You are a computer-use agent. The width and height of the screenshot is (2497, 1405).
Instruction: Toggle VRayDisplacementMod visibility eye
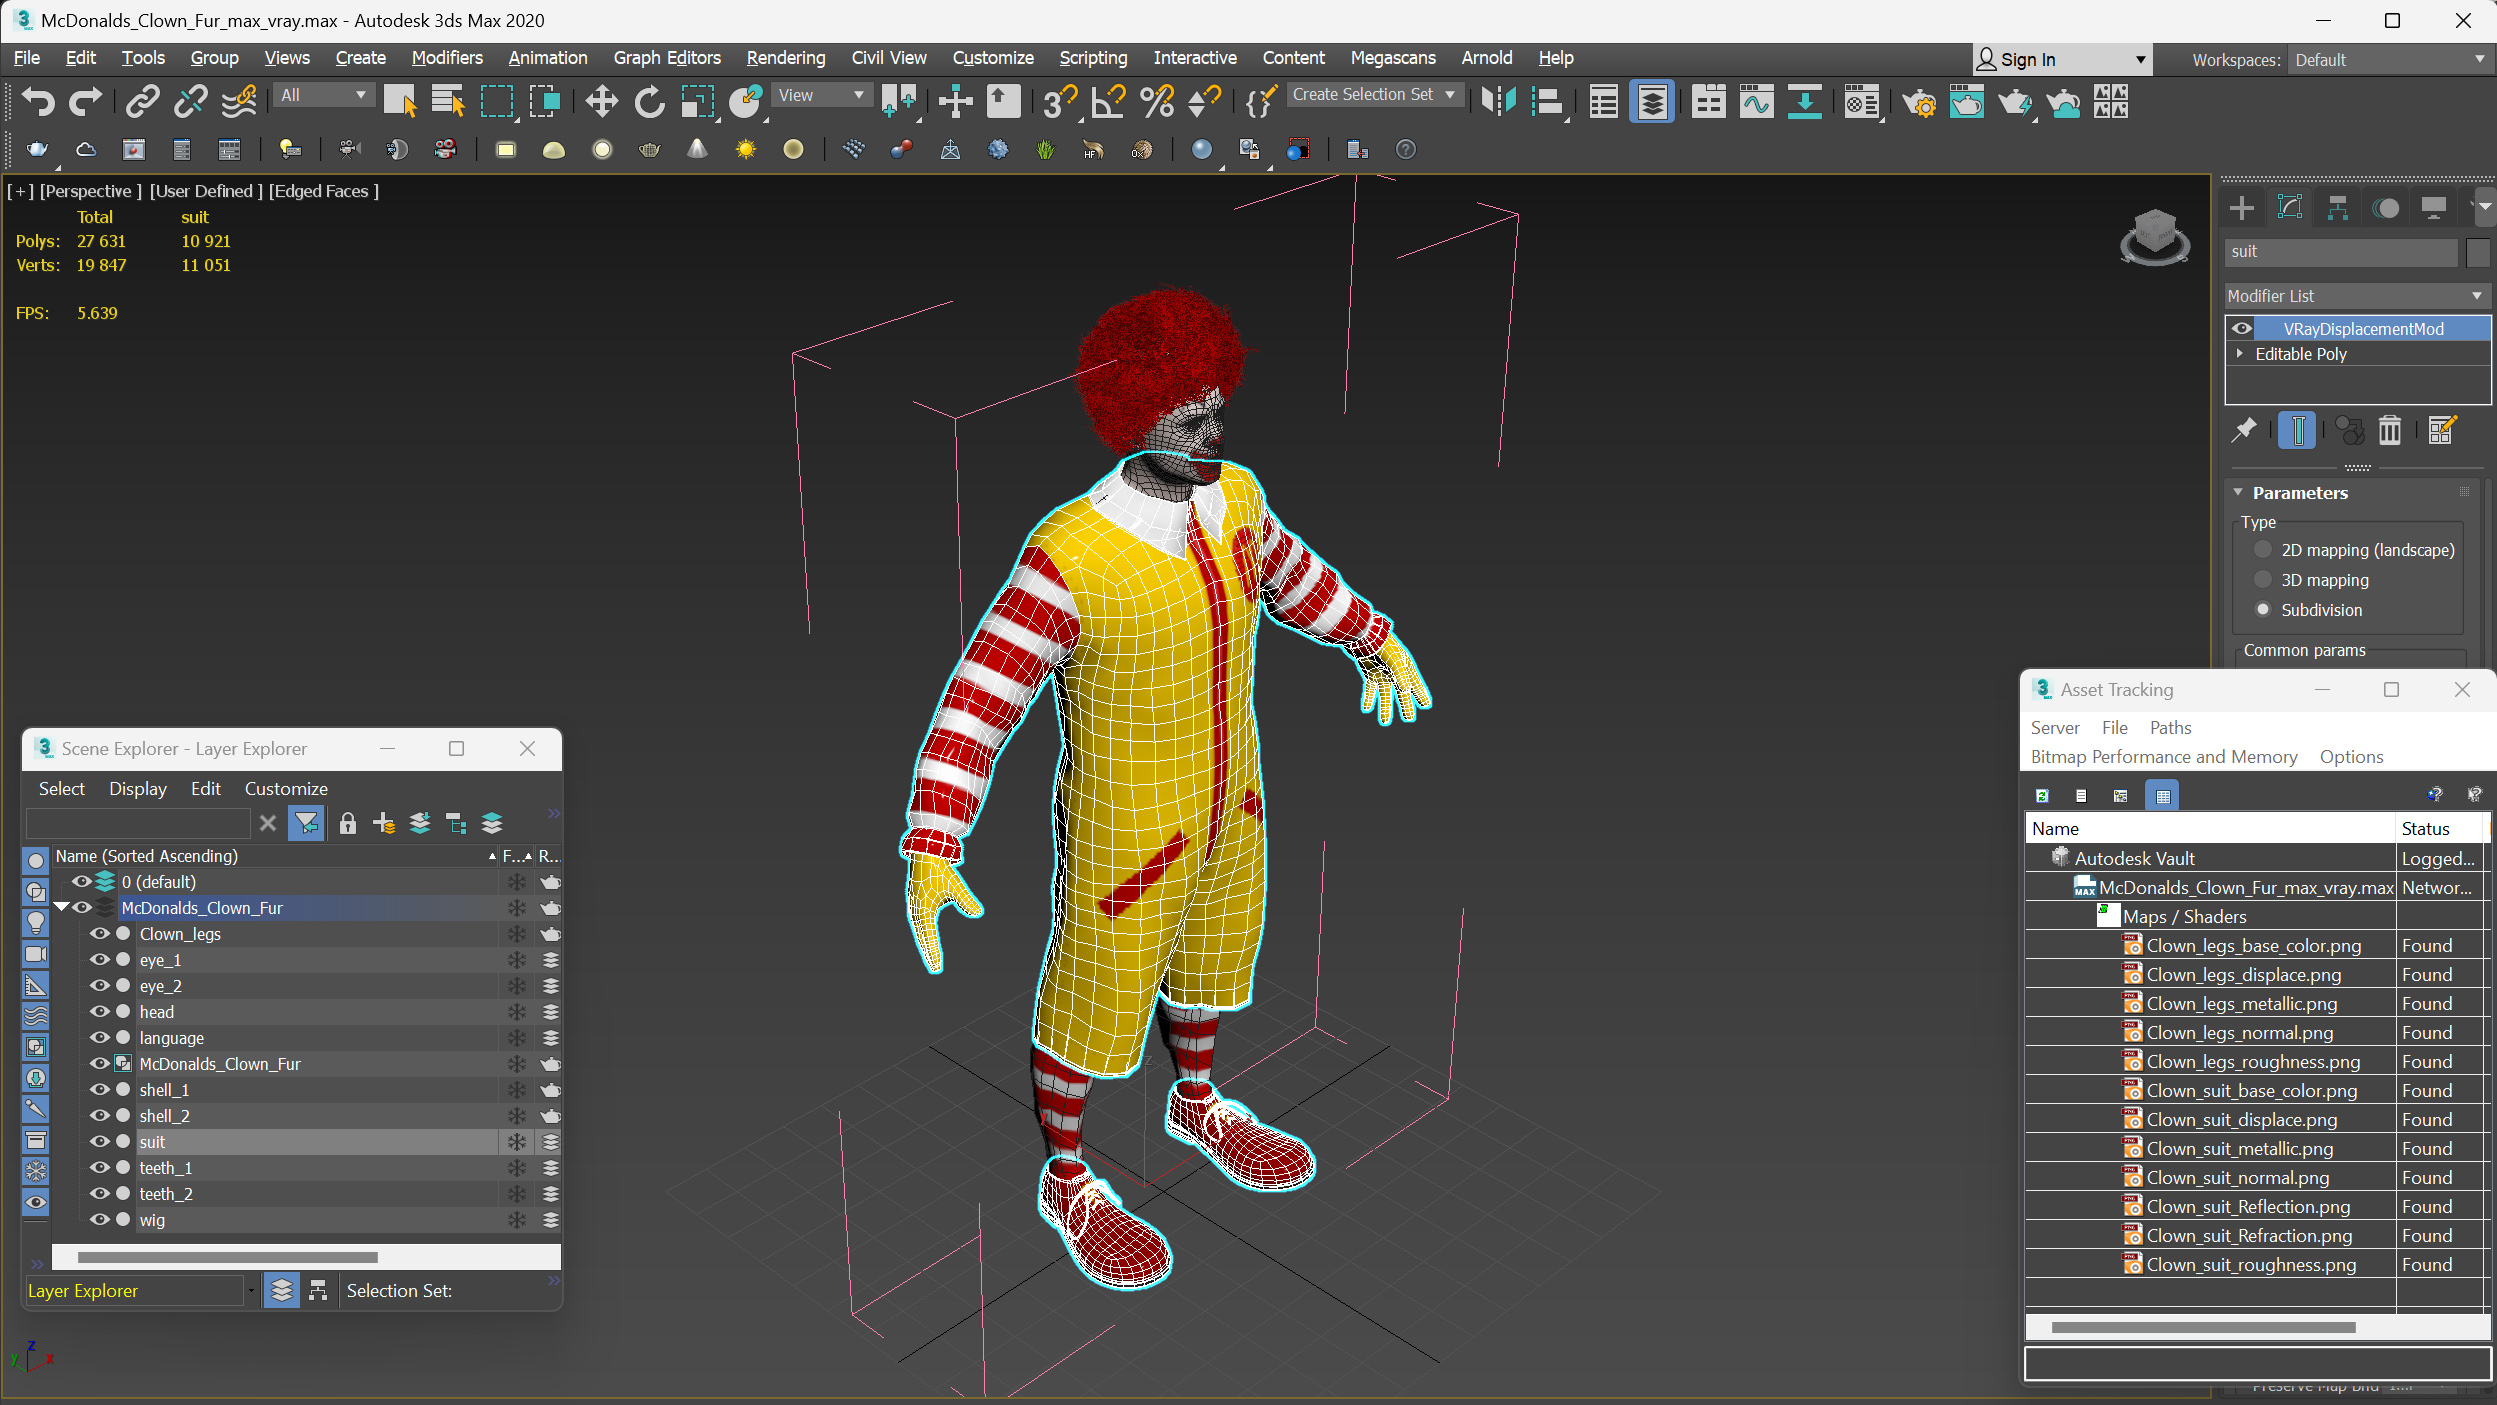click(2242, 329)
